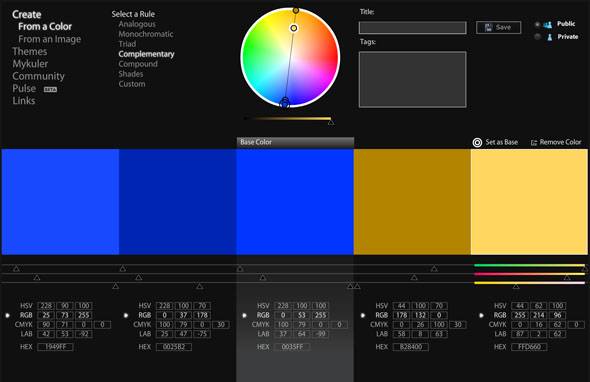
Task: Click the brightness slider handle below color wheel
Action: tap(330, 122)
